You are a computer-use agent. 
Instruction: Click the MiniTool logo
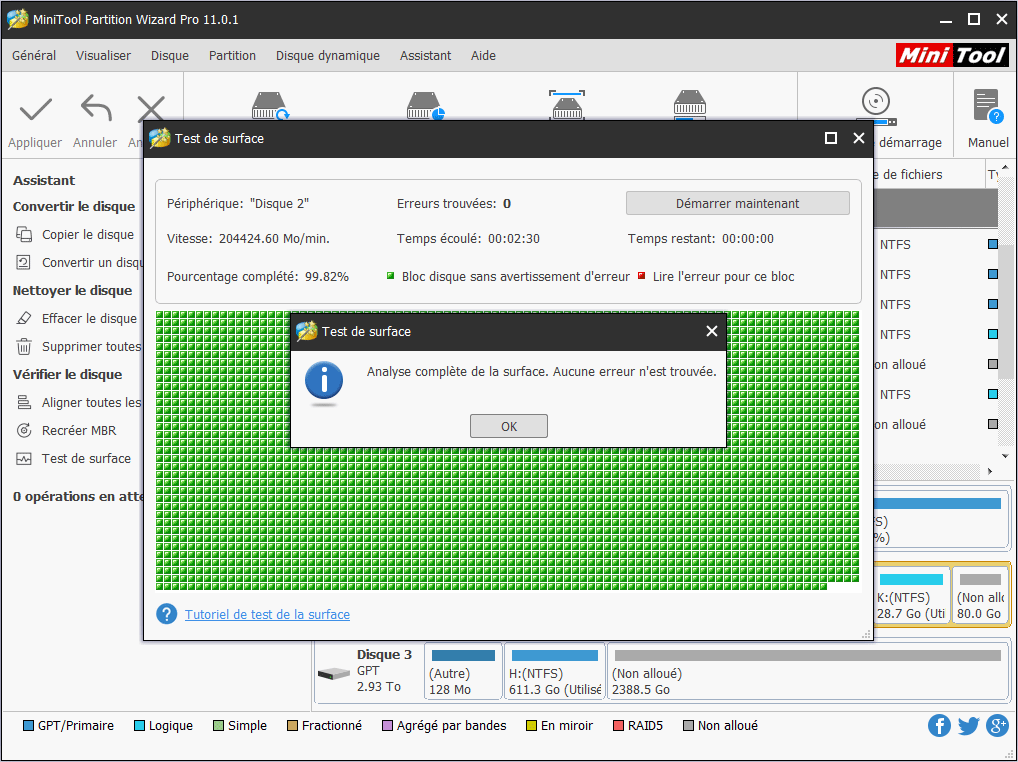click(x=952, y=55)
